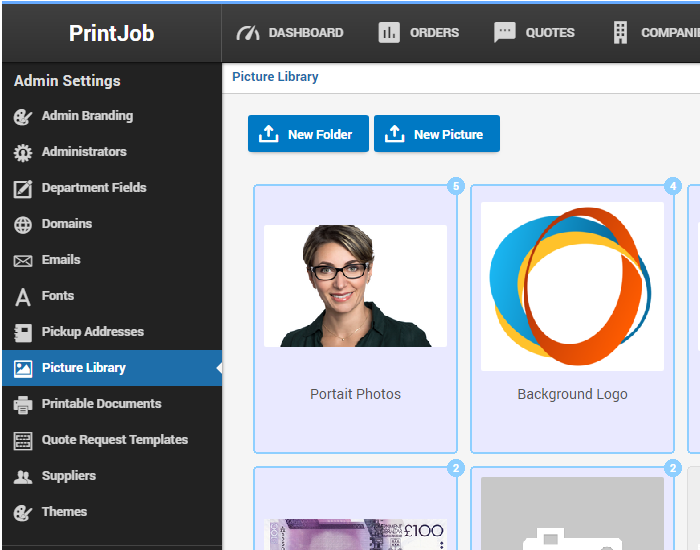Viewport: 700px width, 550px height.
Task: Click the Pickup Addresses book icon
Action: (x=22, y=333)
